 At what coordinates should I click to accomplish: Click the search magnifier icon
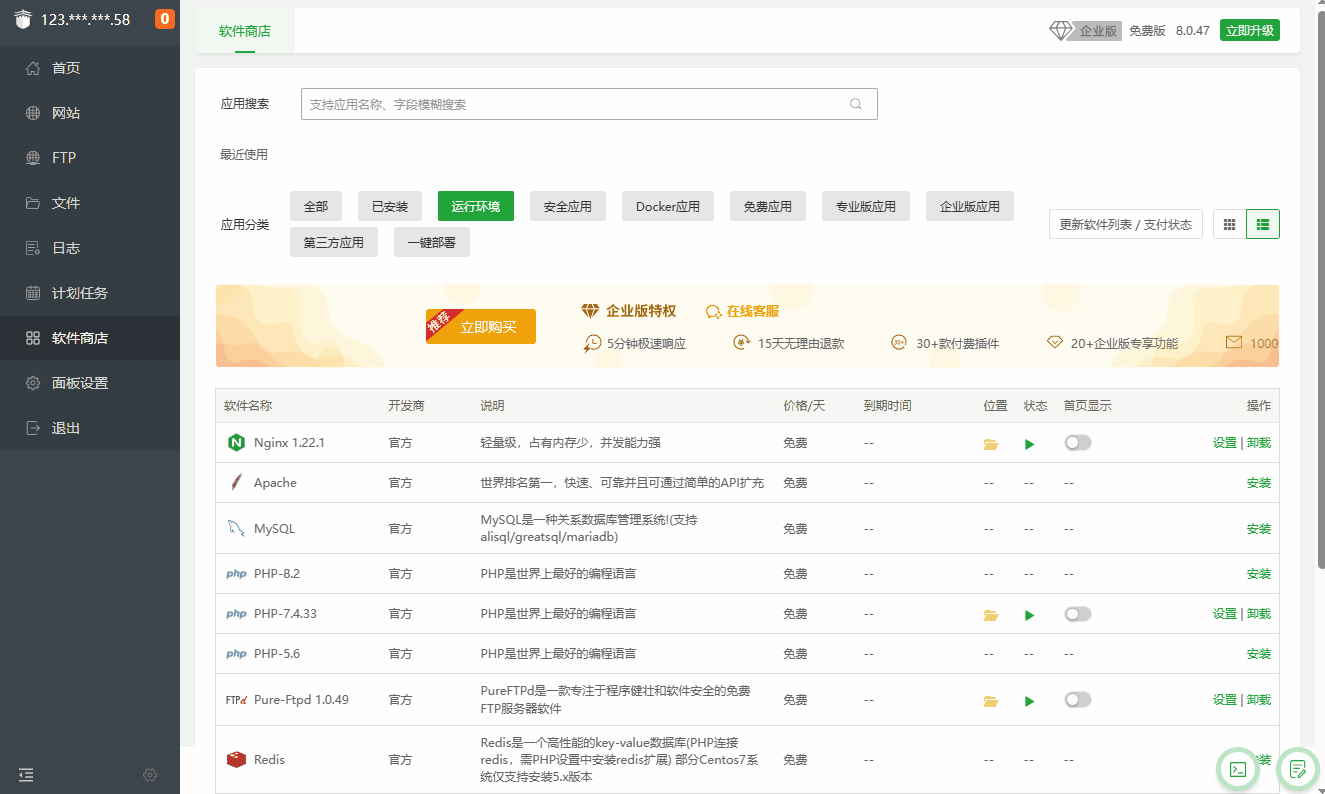(856, 104)
